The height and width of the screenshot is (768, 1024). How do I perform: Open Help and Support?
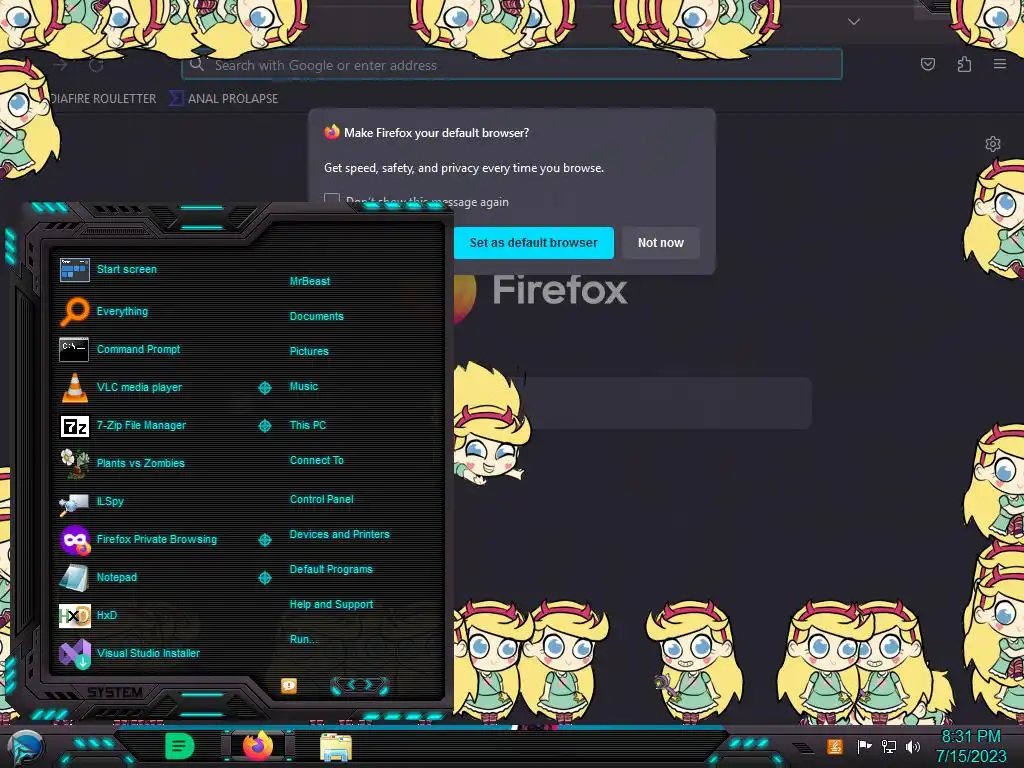point(331,605)
